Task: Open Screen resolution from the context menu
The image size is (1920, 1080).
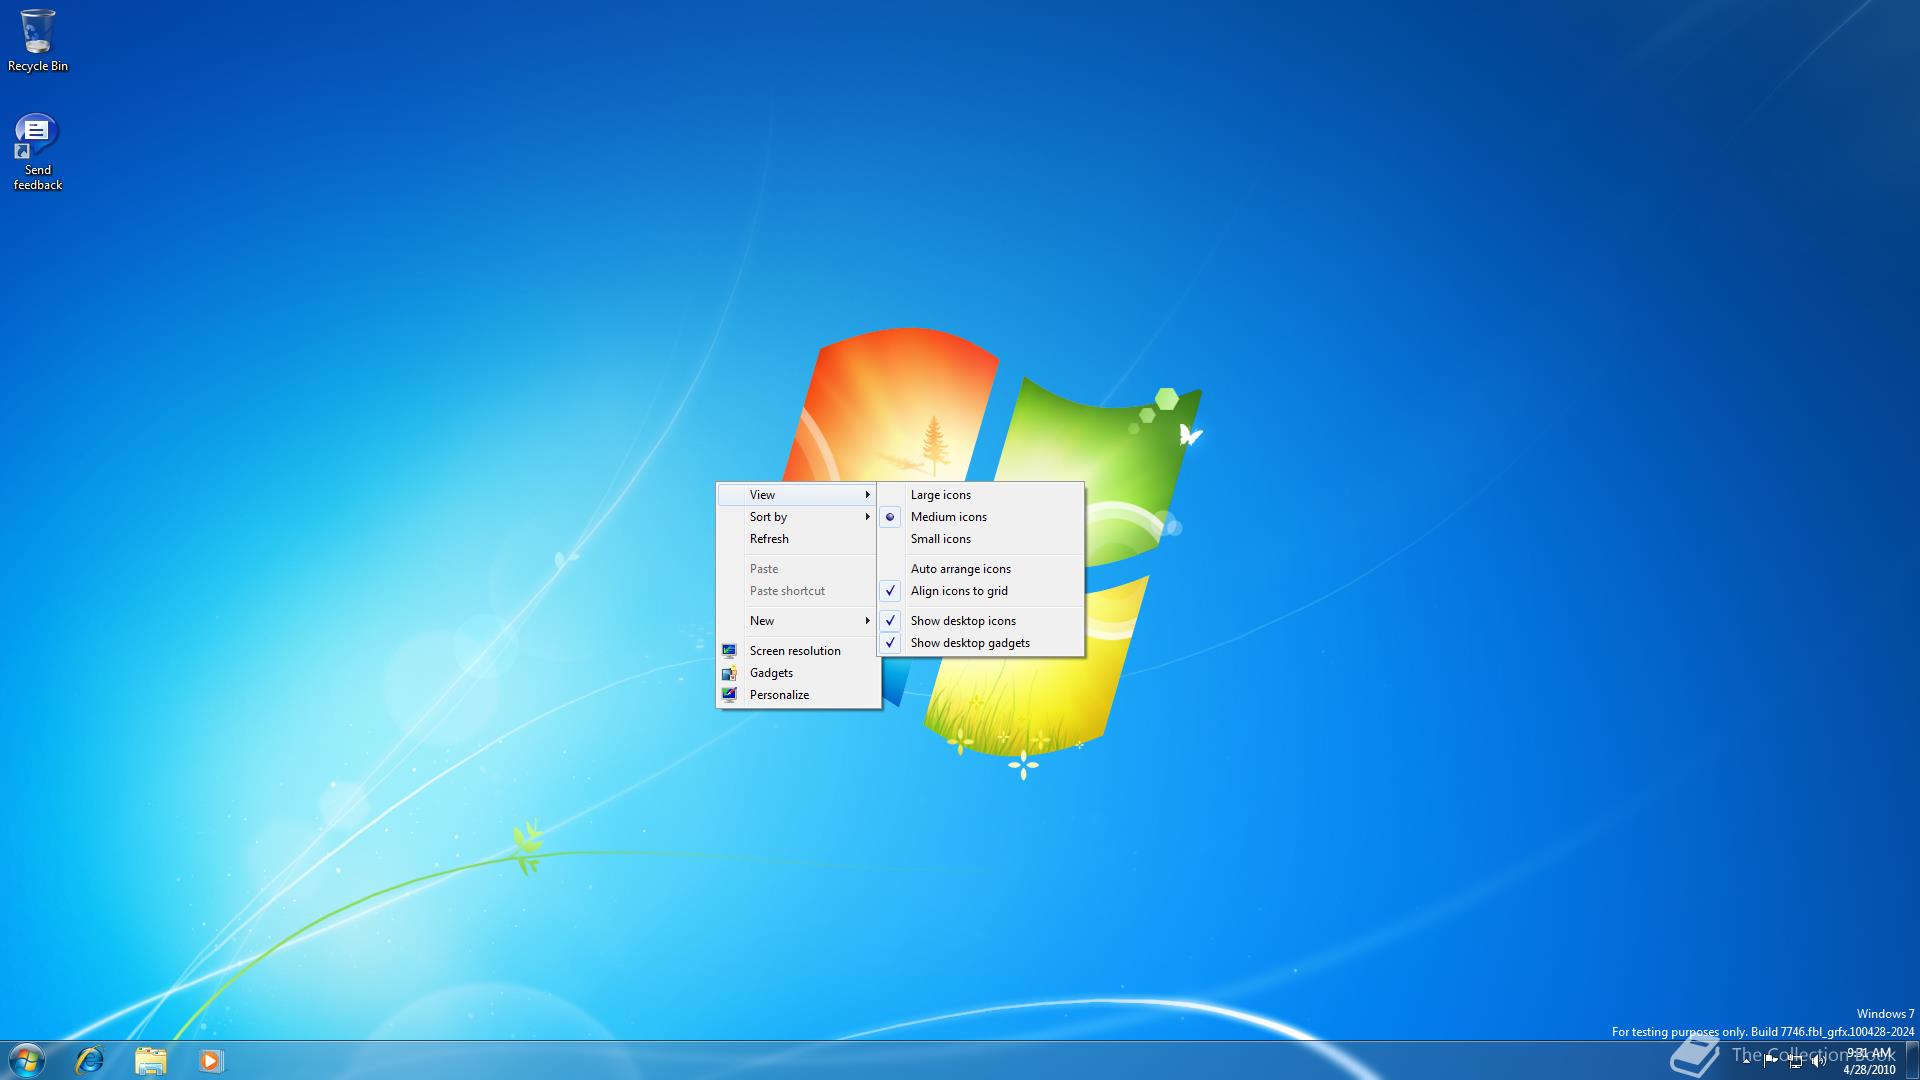Action: click(x=798, y=651)
